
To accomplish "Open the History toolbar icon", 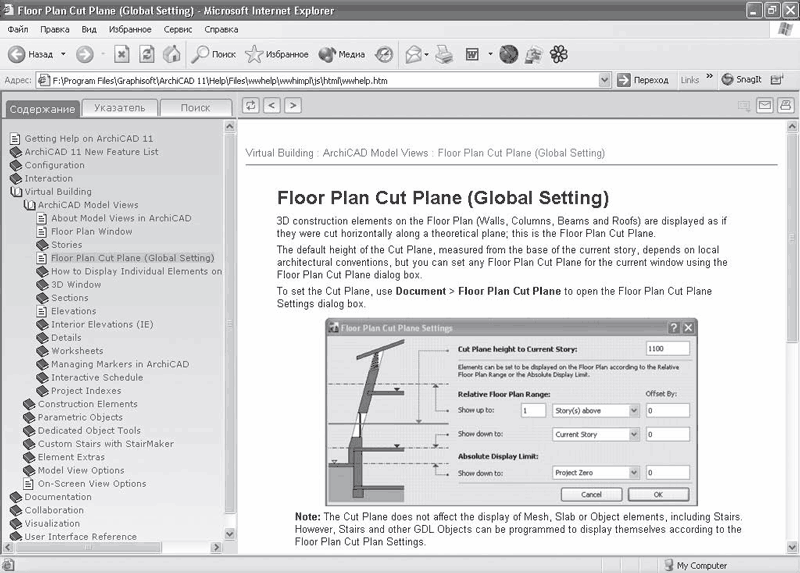I will click(385, 54).
